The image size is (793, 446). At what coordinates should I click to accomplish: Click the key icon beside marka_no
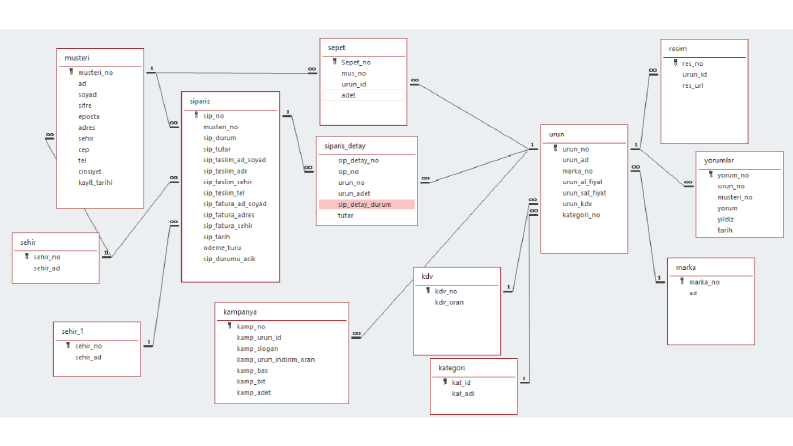(682, 281)
